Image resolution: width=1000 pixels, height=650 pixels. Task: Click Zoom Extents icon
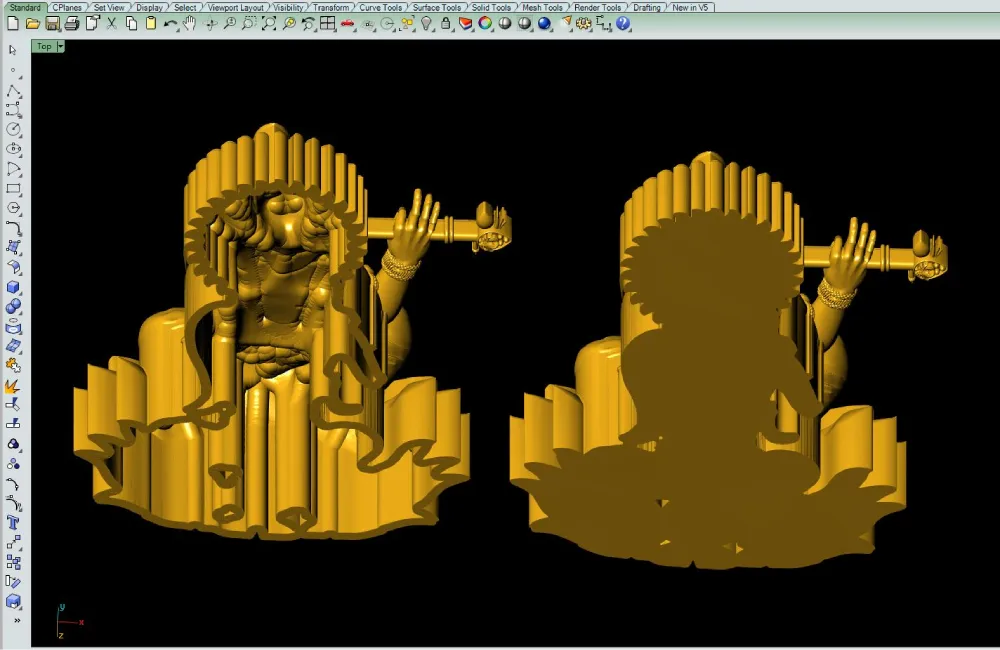coord(269,24)
